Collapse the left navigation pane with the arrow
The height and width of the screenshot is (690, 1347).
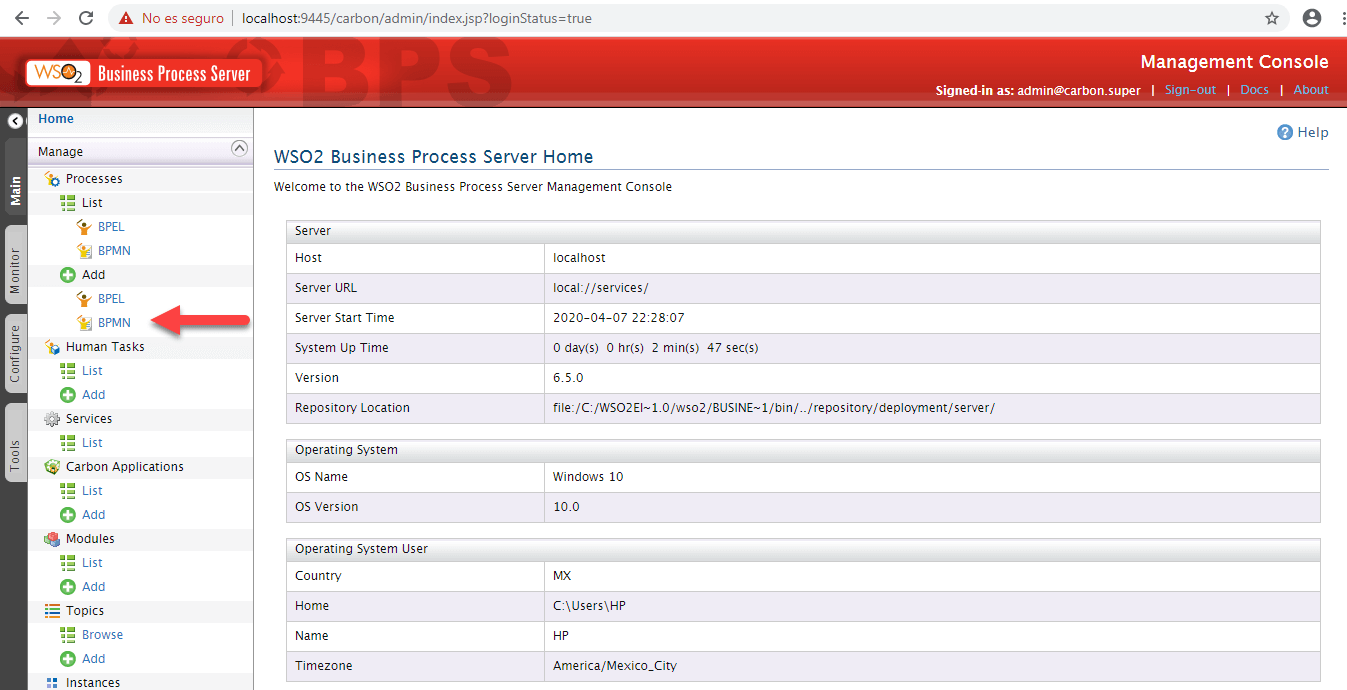(x=14, y=120)
